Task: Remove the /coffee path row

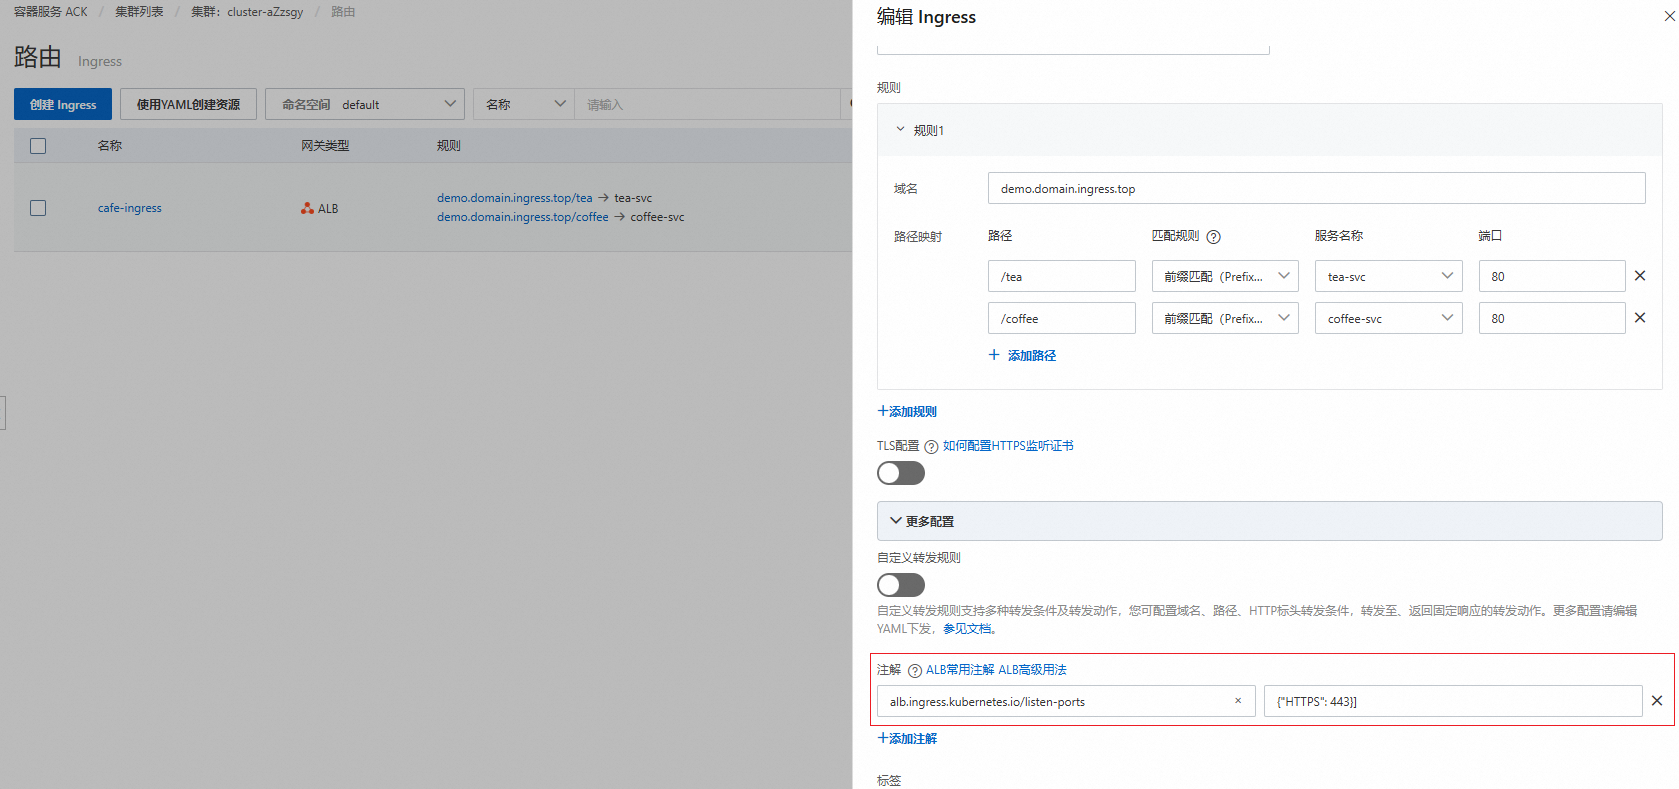Action: [x=1640, y=318]
